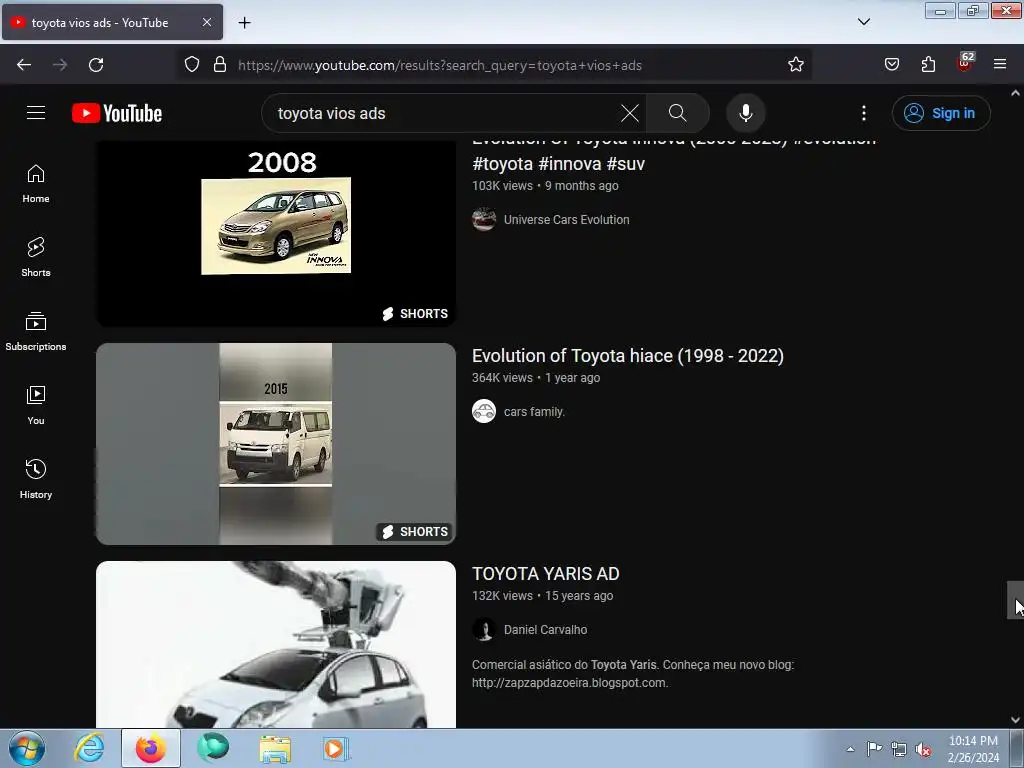The width and height of the screenshot is (1024, 768).
Task: Open a new browser tab
Action: (x=244, y=23)
